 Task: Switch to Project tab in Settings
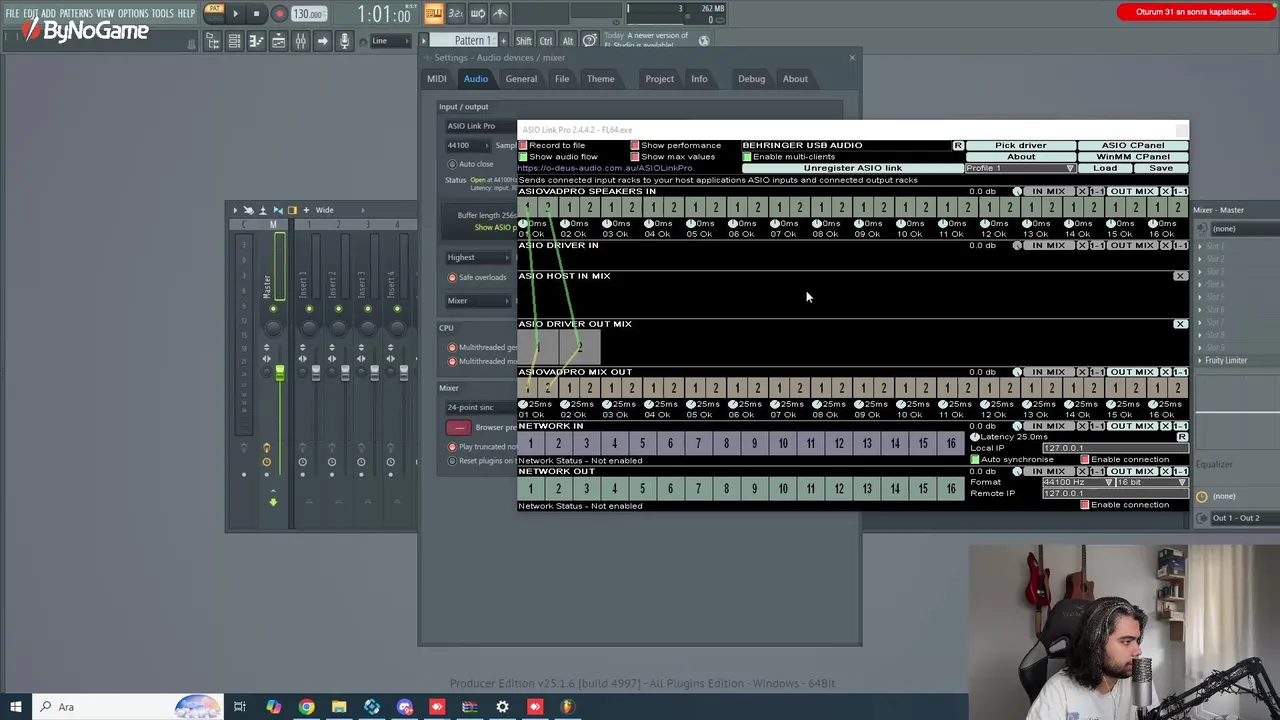pyautogui.click(x=659, y=79)
